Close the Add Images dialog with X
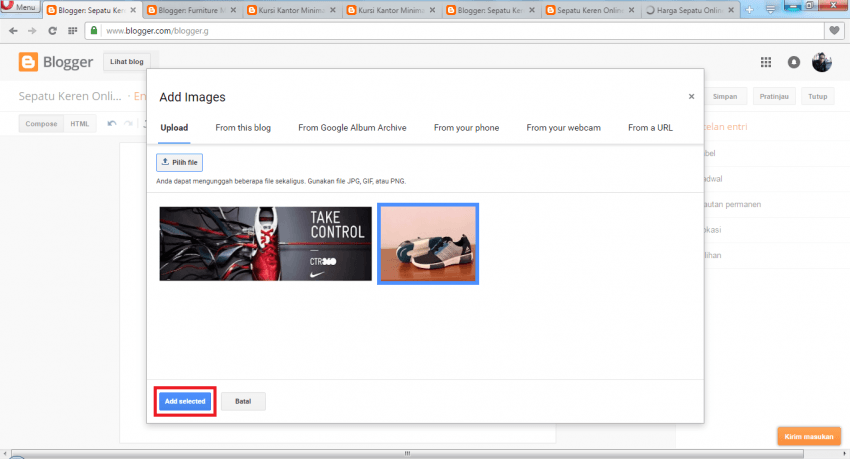The image size is (850, 459). click(691, 96)
